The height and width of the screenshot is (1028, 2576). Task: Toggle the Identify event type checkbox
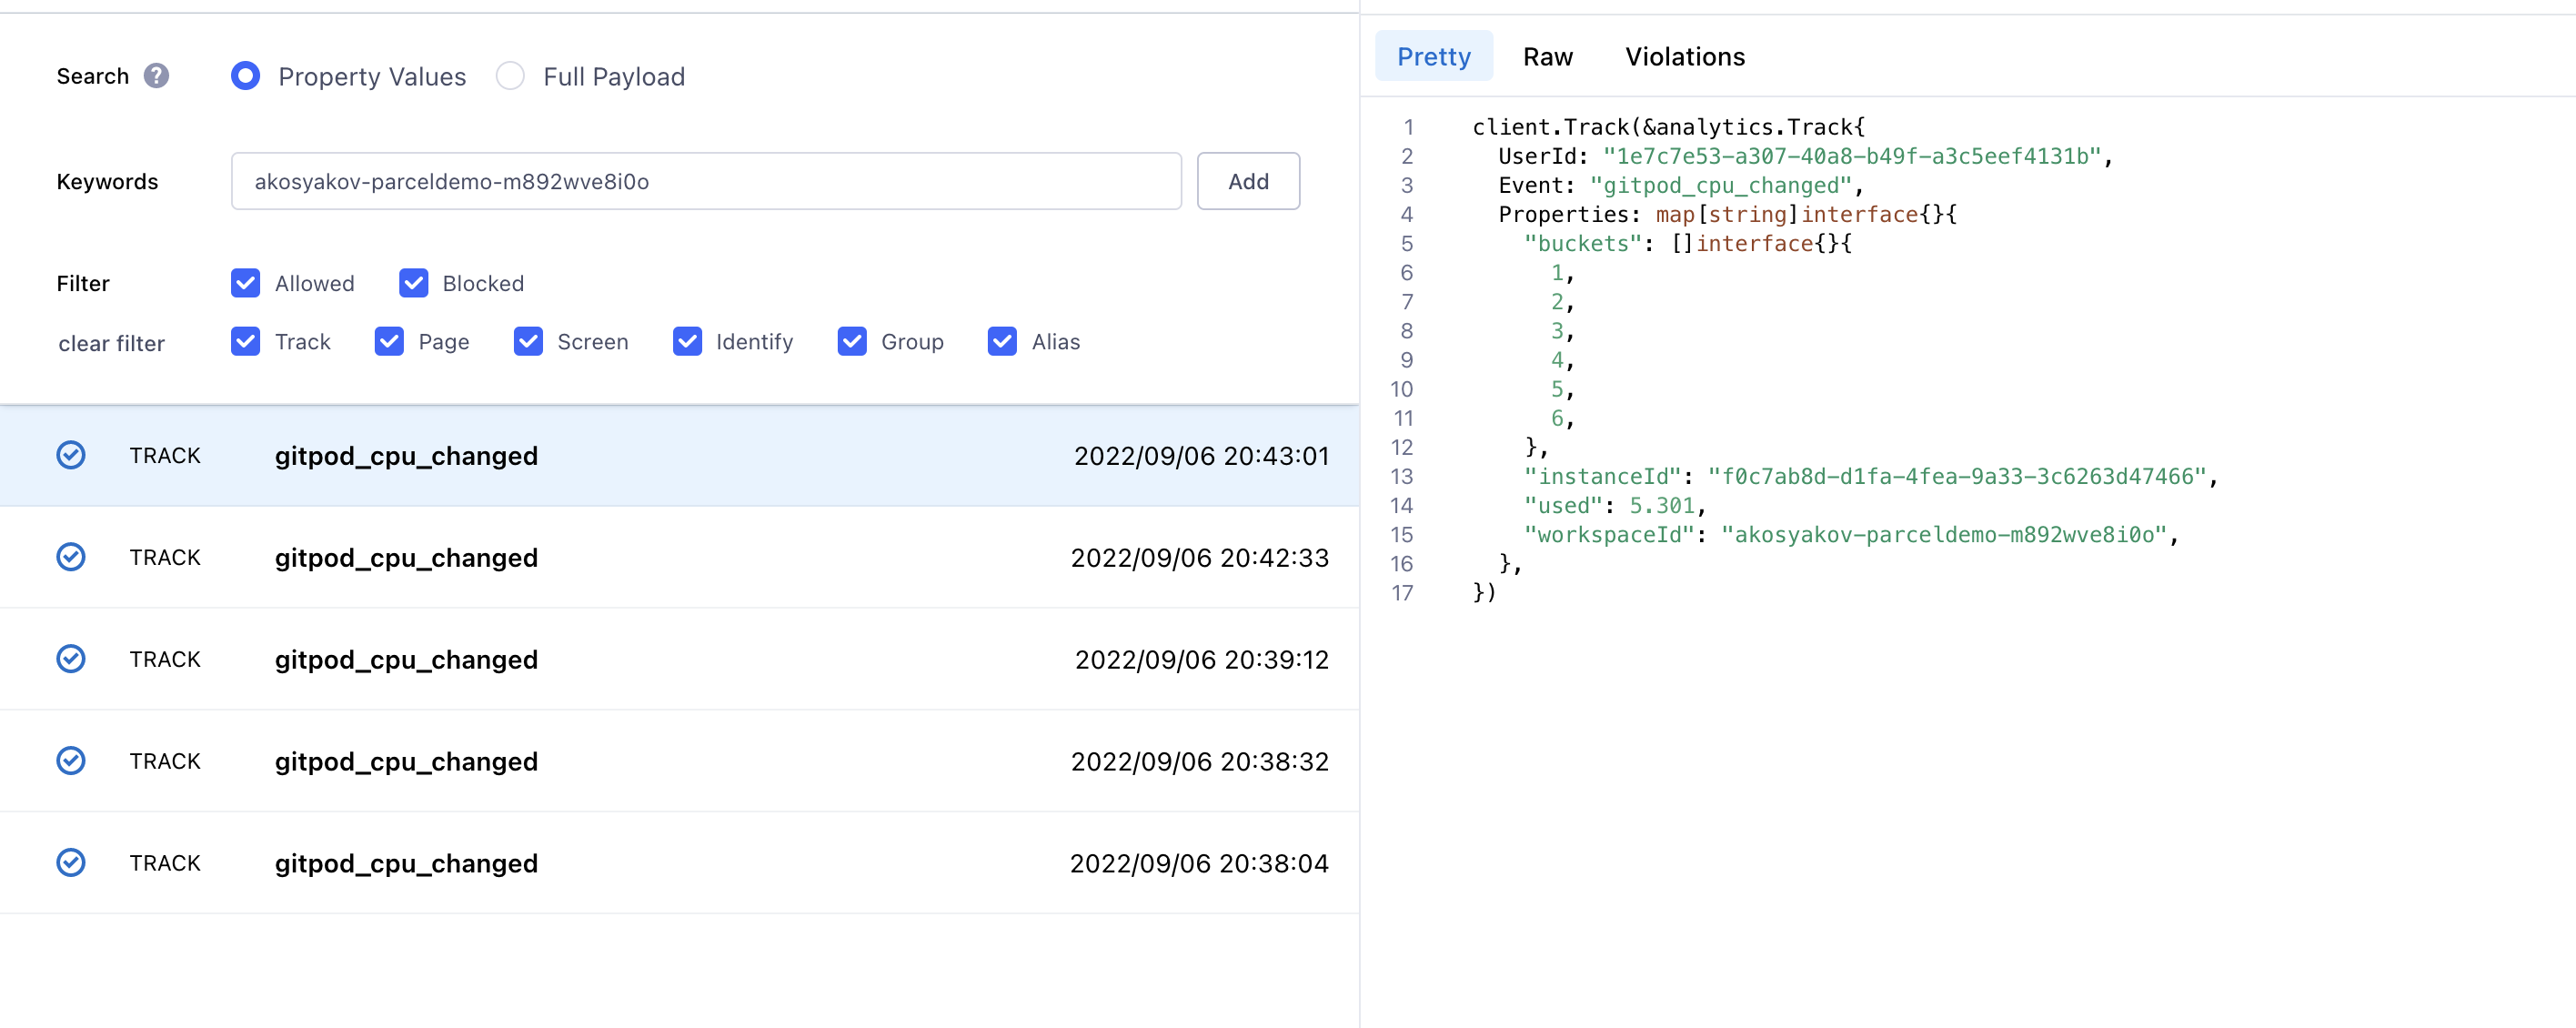687,341
